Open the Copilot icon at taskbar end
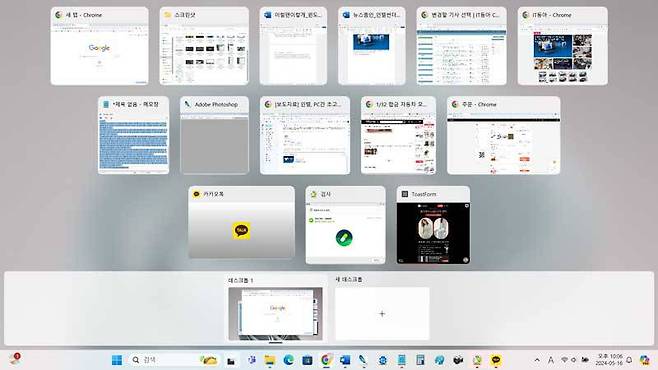 click(645, 360)
